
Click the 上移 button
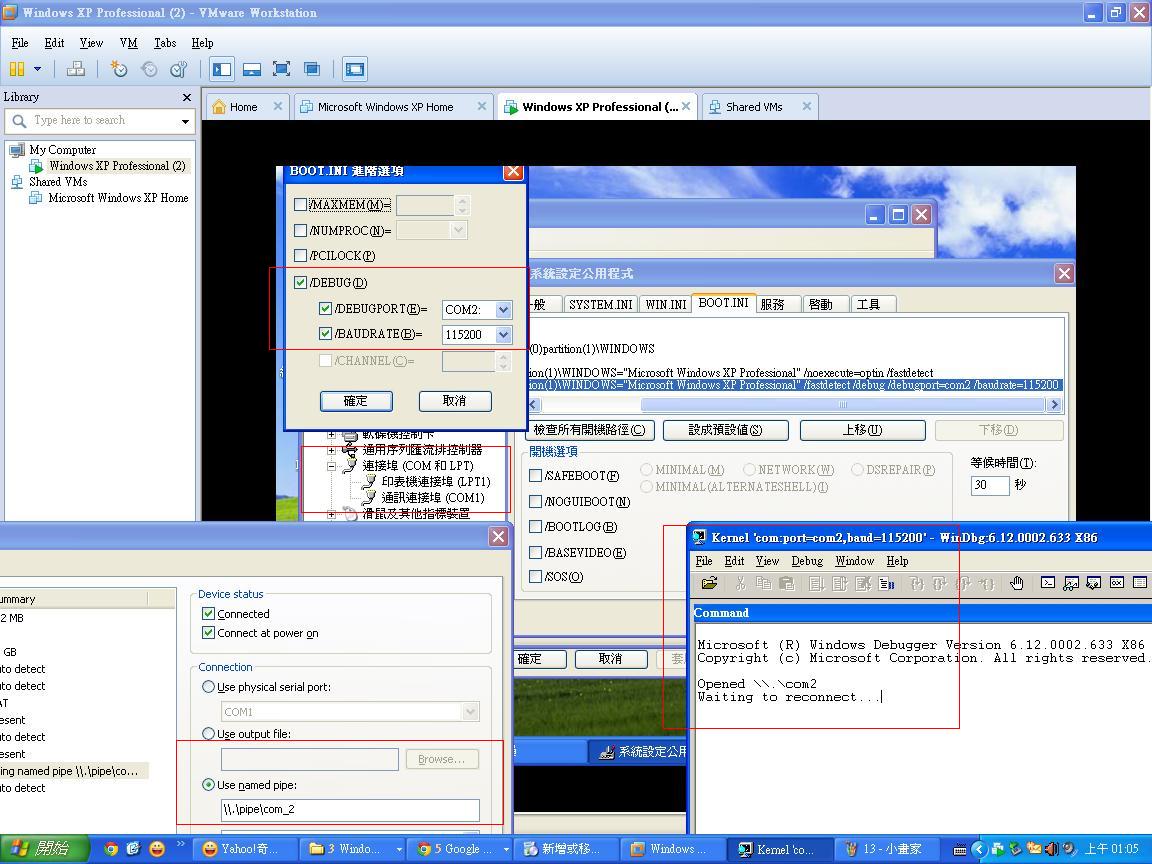(x=863, y=430)
